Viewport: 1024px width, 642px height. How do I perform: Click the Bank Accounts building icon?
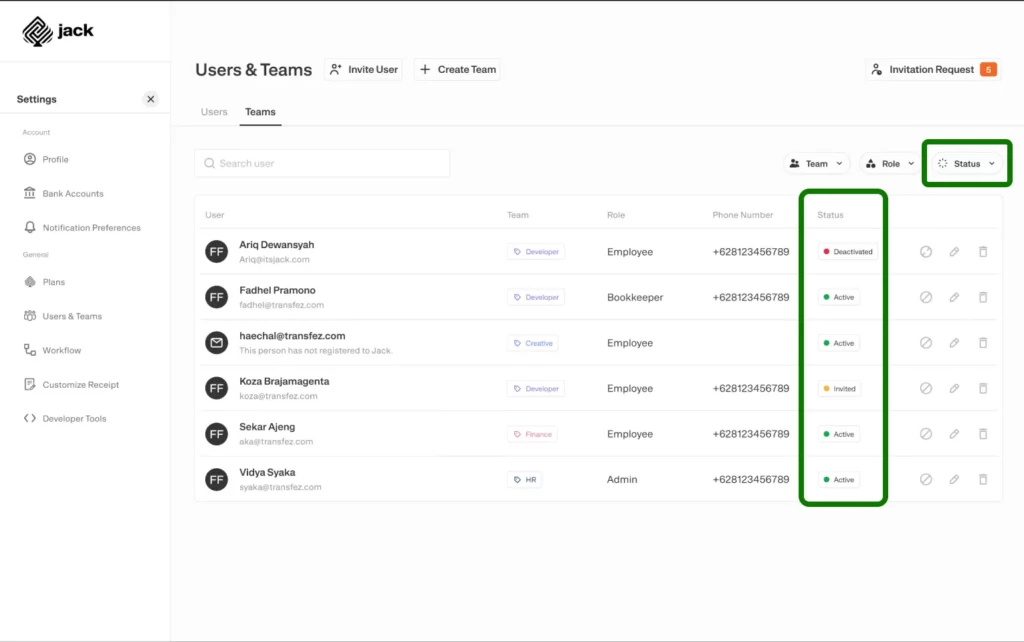pyautogui.click(x=29, y=193)
